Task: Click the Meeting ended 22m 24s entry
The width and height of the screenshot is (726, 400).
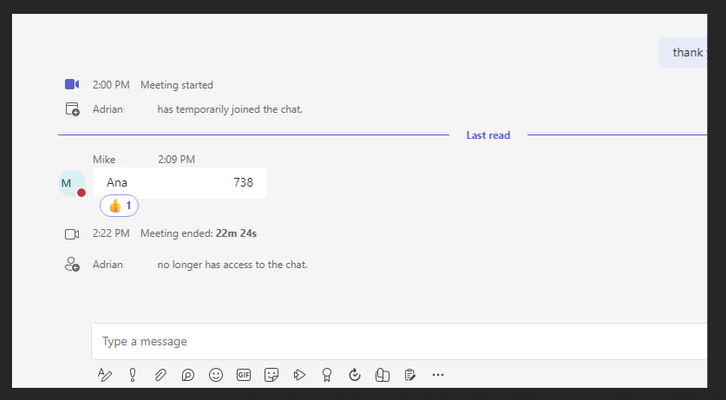Action: (198, 233)
